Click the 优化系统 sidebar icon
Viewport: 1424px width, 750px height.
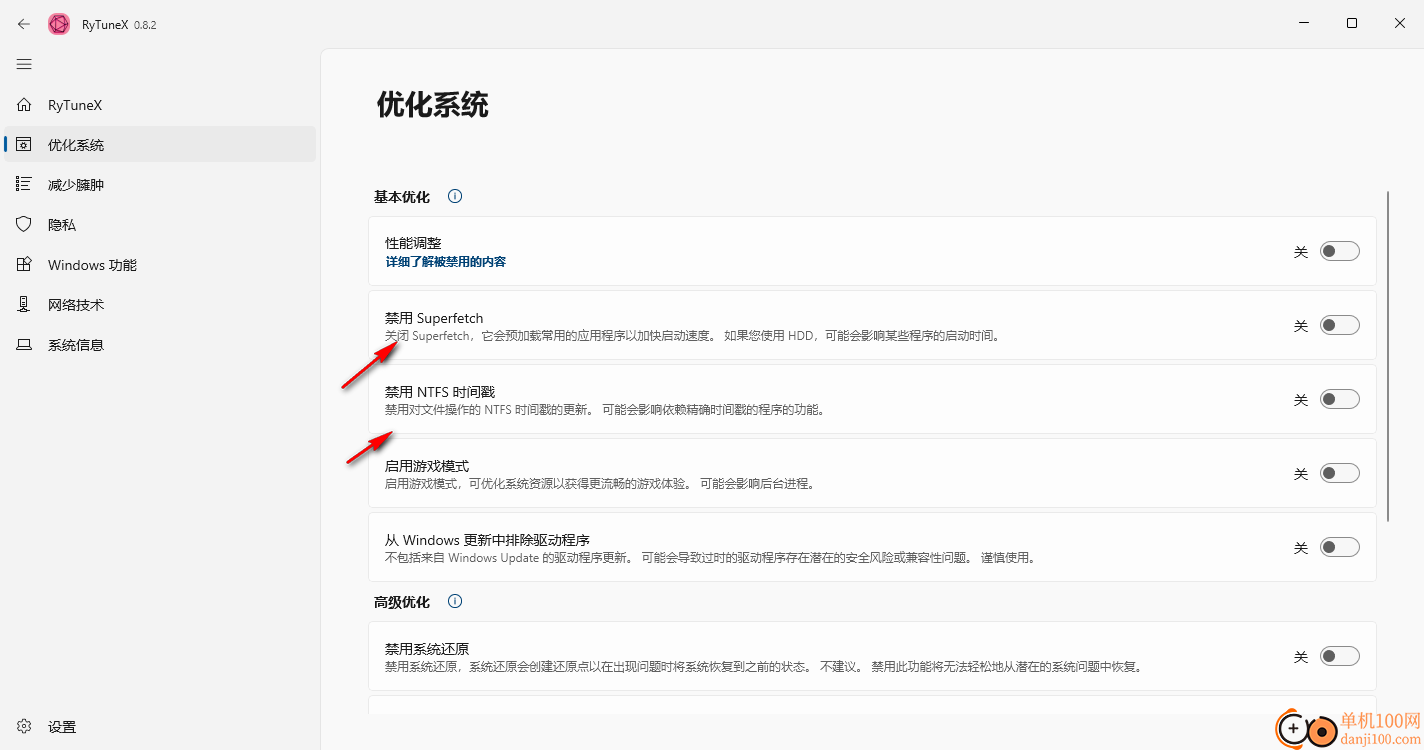24,145
